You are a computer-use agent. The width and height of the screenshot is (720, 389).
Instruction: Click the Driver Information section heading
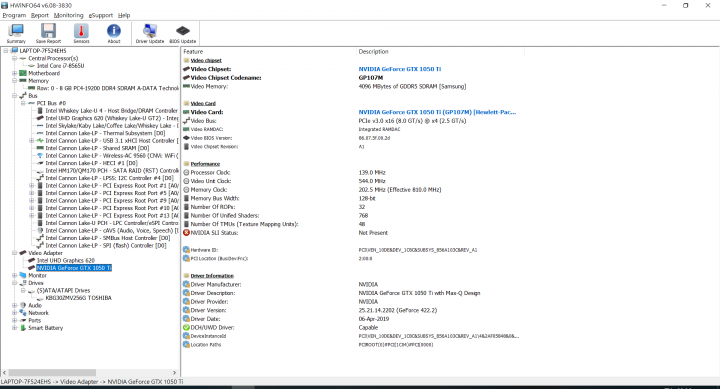(212, 276)
